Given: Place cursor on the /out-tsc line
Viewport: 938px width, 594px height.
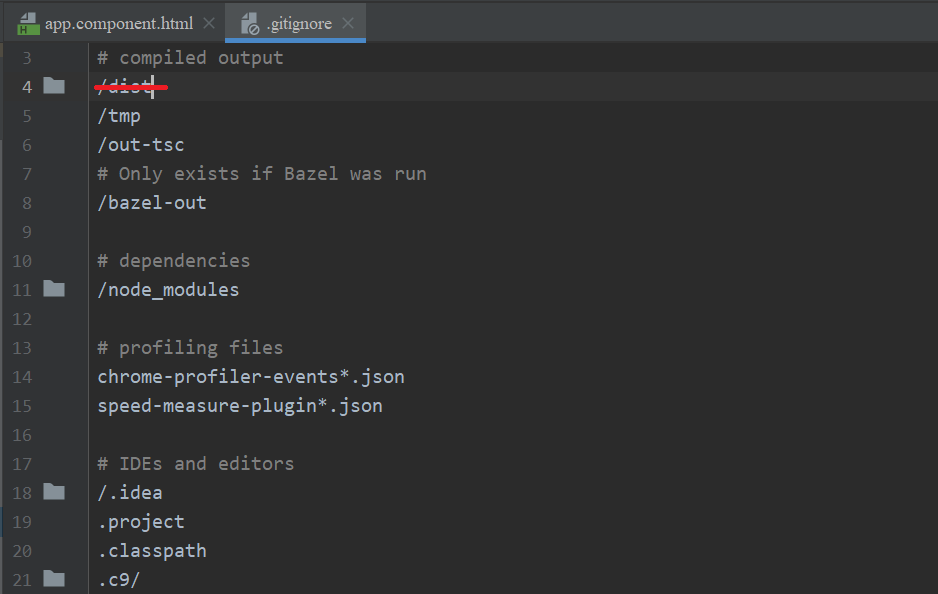Looking at the screenshot, I should 140,145.
